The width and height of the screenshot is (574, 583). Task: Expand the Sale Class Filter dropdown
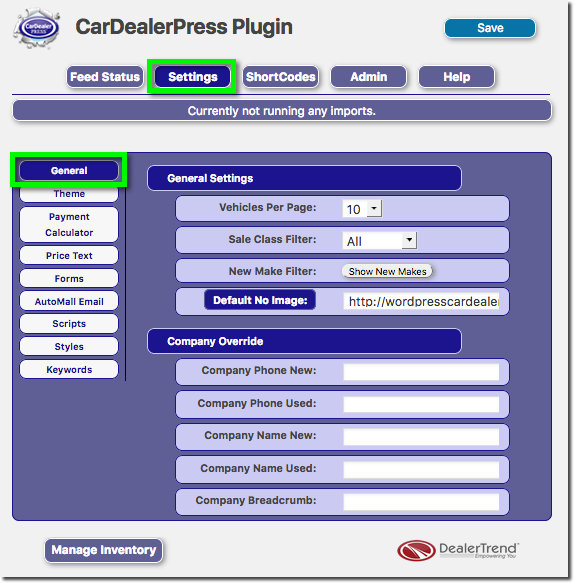coord(380,241)
